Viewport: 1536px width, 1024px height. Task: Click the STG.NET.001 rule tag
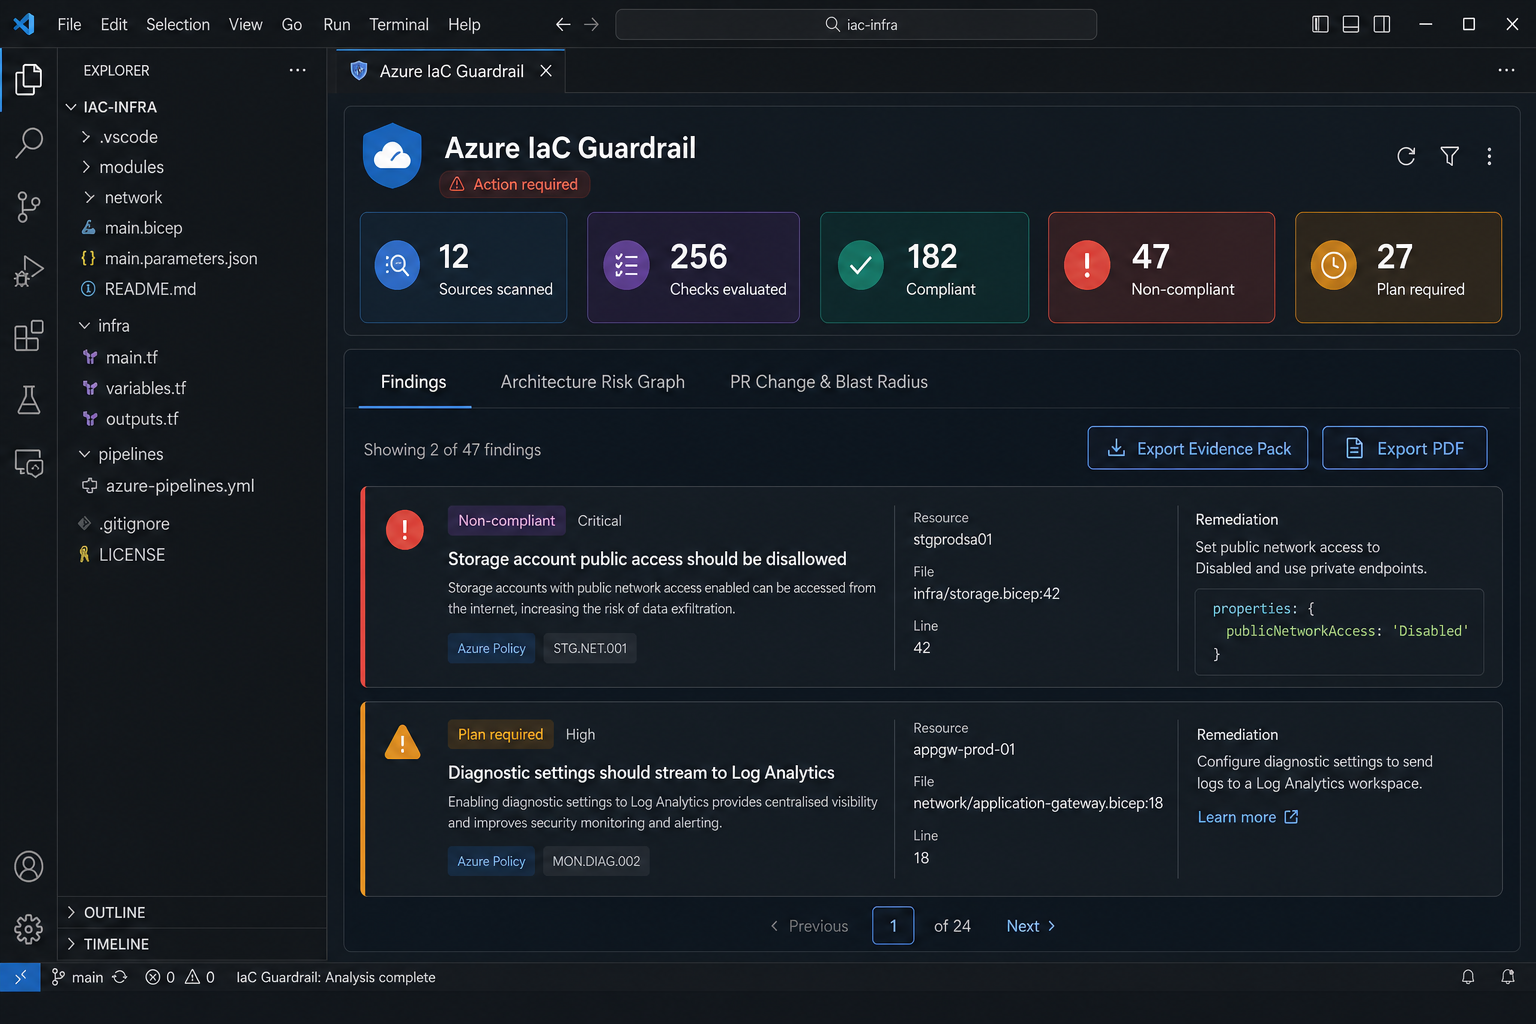pos(590,648)
